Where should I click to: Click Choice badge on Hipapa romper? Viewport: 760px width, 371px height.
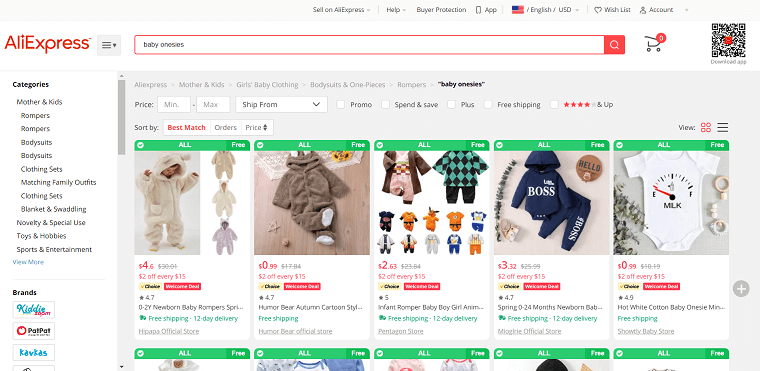[150, 287]
